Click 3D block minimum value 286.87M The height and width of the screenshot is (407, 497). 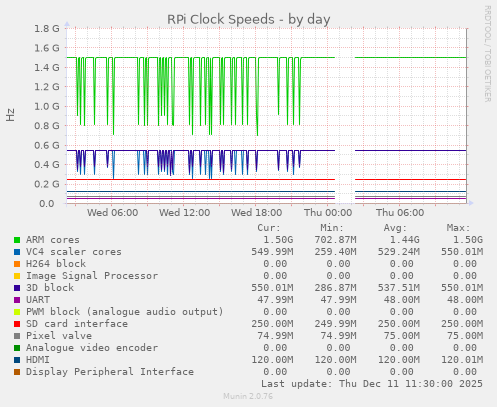click(x=335, y=288)
